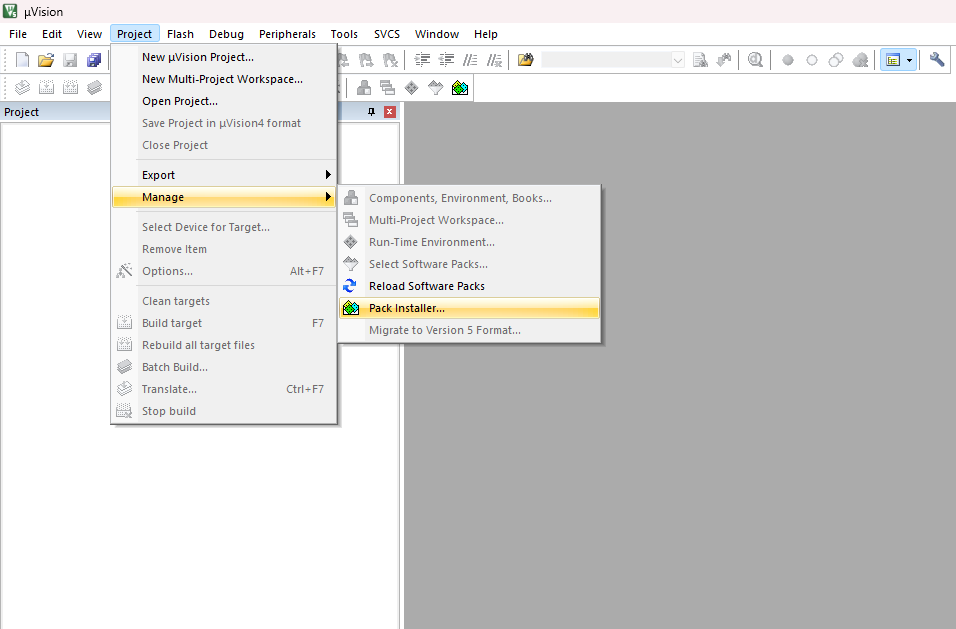The image size is (956, 629).
Task: Click the New file icon in toolbar
Action: pos(22,60)
